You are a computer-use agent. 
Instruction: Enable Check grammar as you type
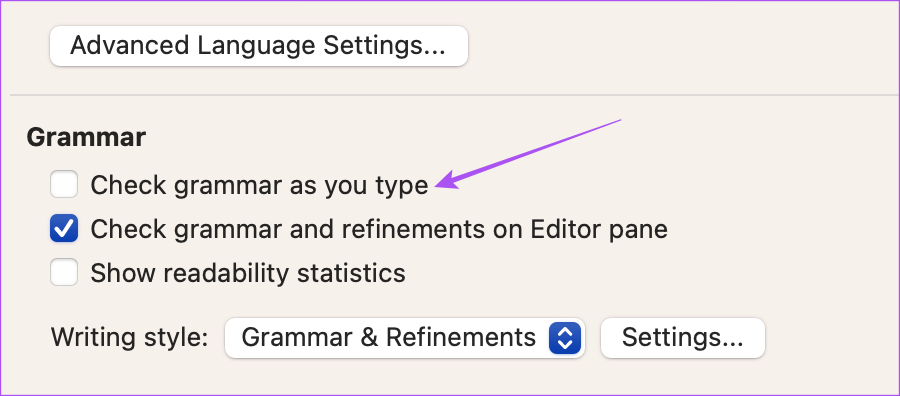click(64, 185)
